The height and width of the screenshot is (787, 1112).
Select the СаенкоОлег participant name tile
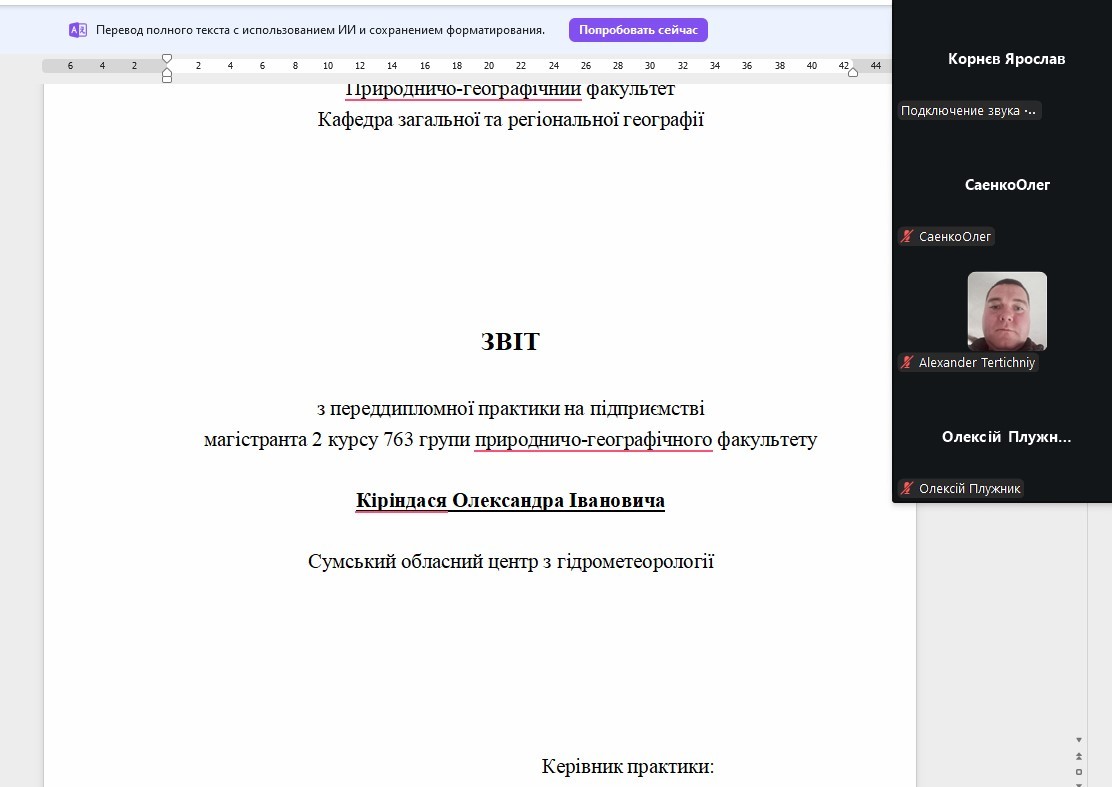tap(1006, 185)
